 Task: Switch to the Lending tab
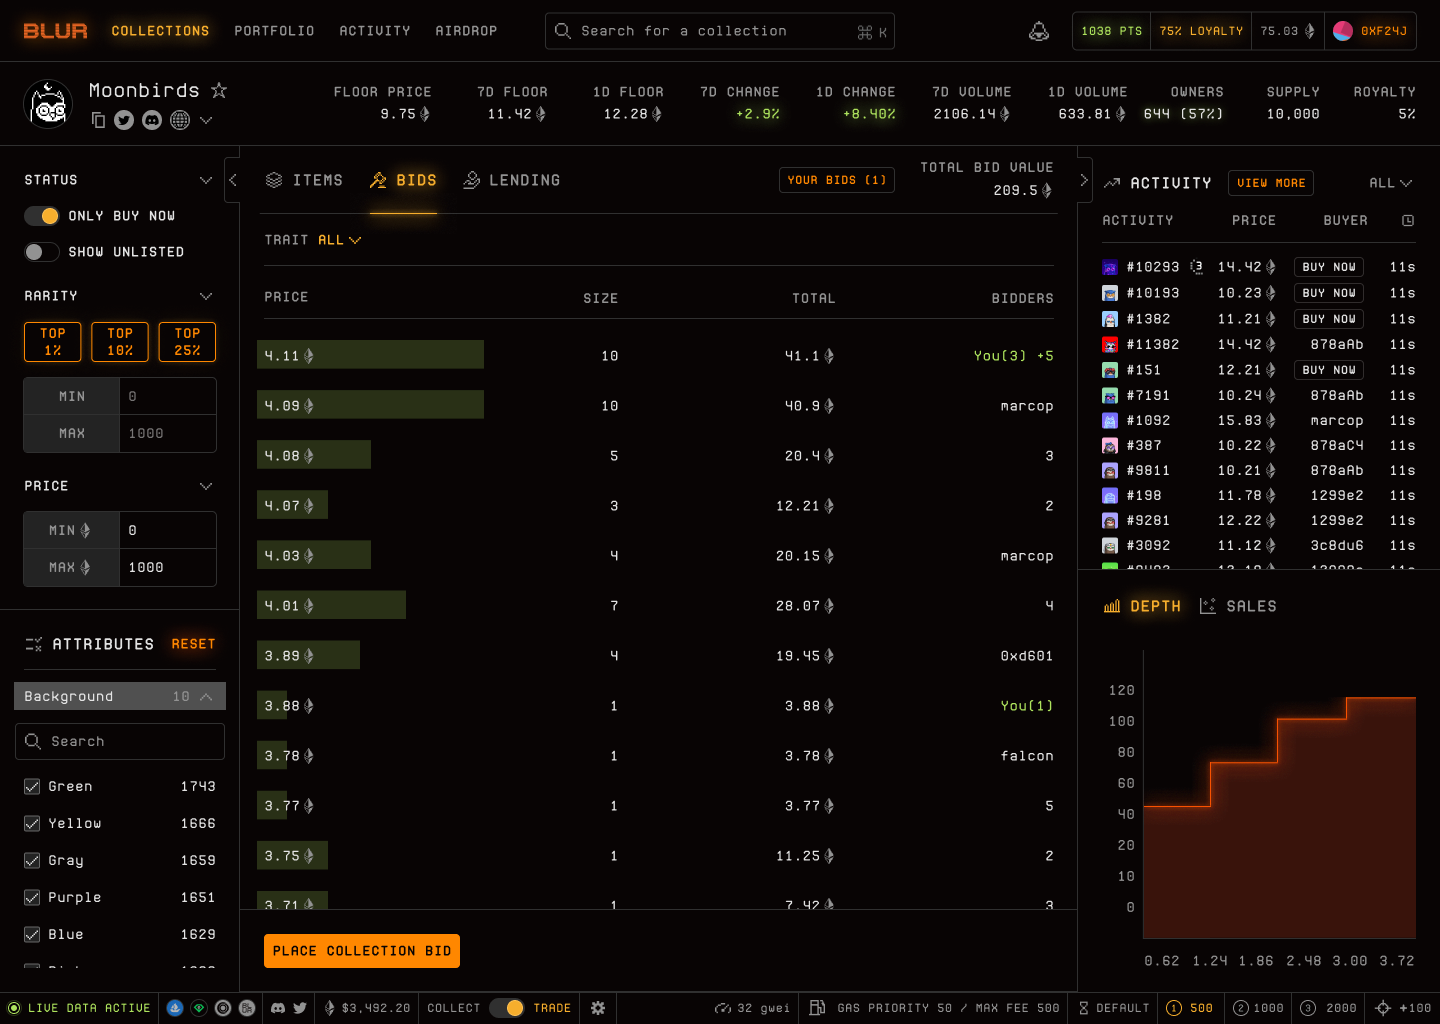point(511,180)
